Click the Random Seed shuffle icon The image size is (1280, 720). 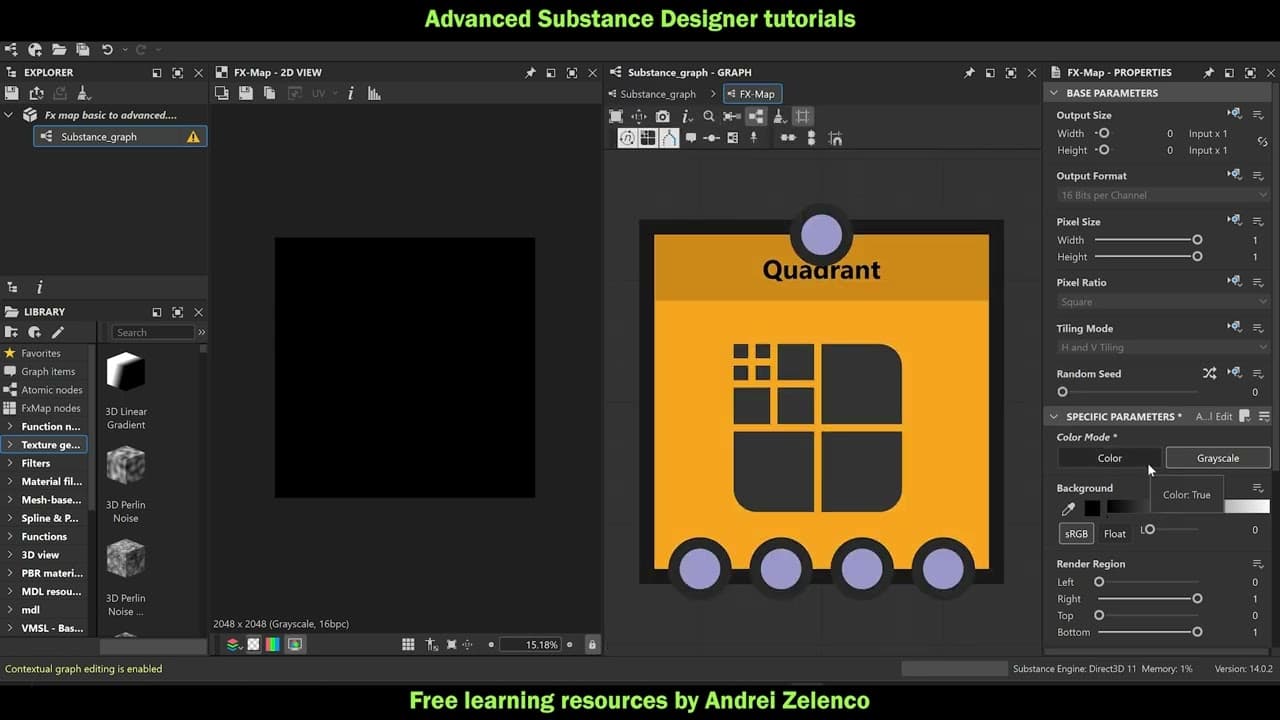[1209, 373]
